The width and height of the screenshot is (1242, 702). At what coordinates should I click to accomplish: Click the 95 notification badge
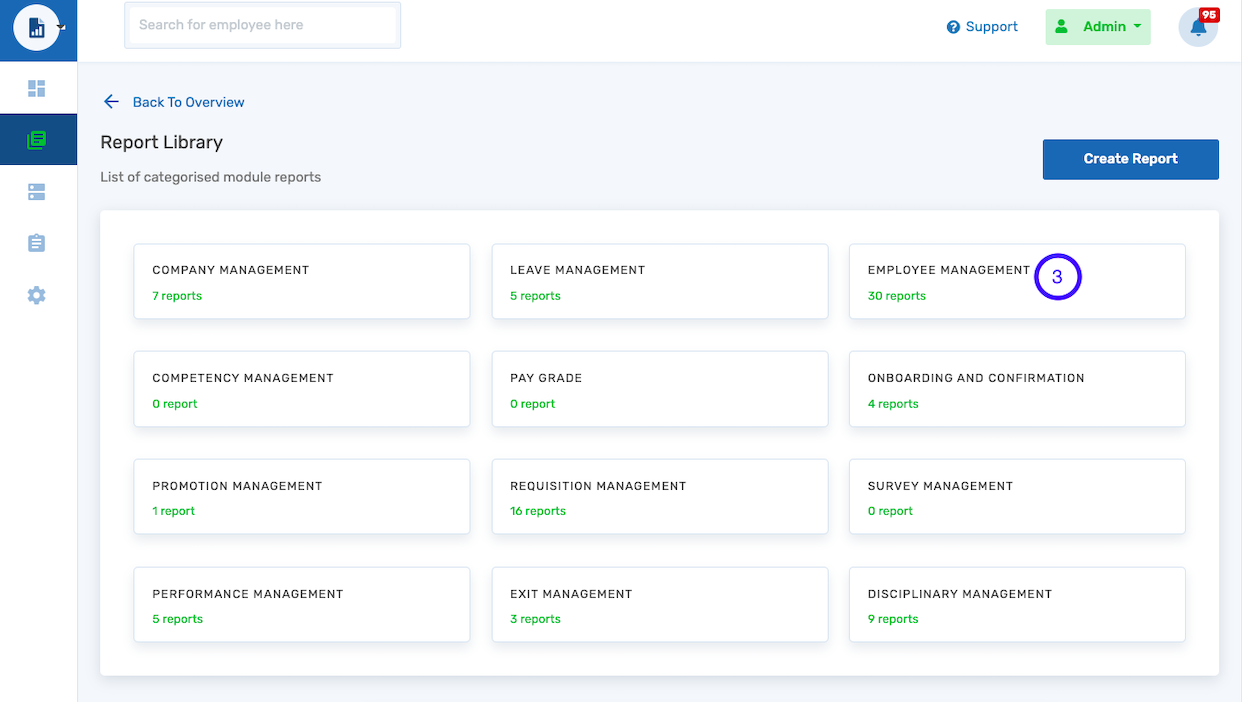(1211, 16)
